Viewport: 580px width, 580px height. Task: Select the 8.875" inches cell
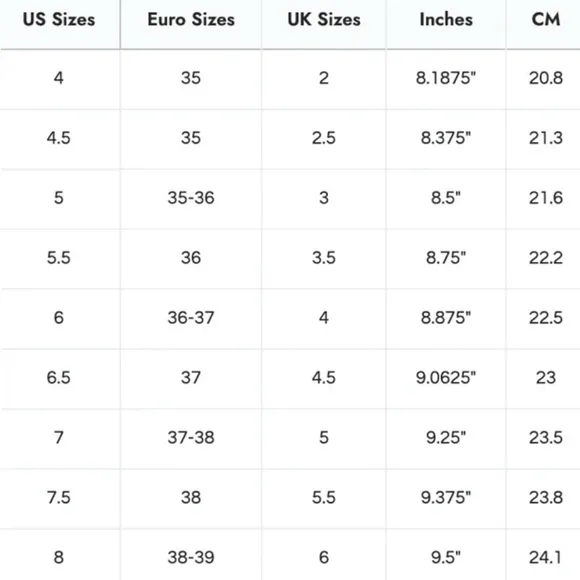(x=446, y=318)
